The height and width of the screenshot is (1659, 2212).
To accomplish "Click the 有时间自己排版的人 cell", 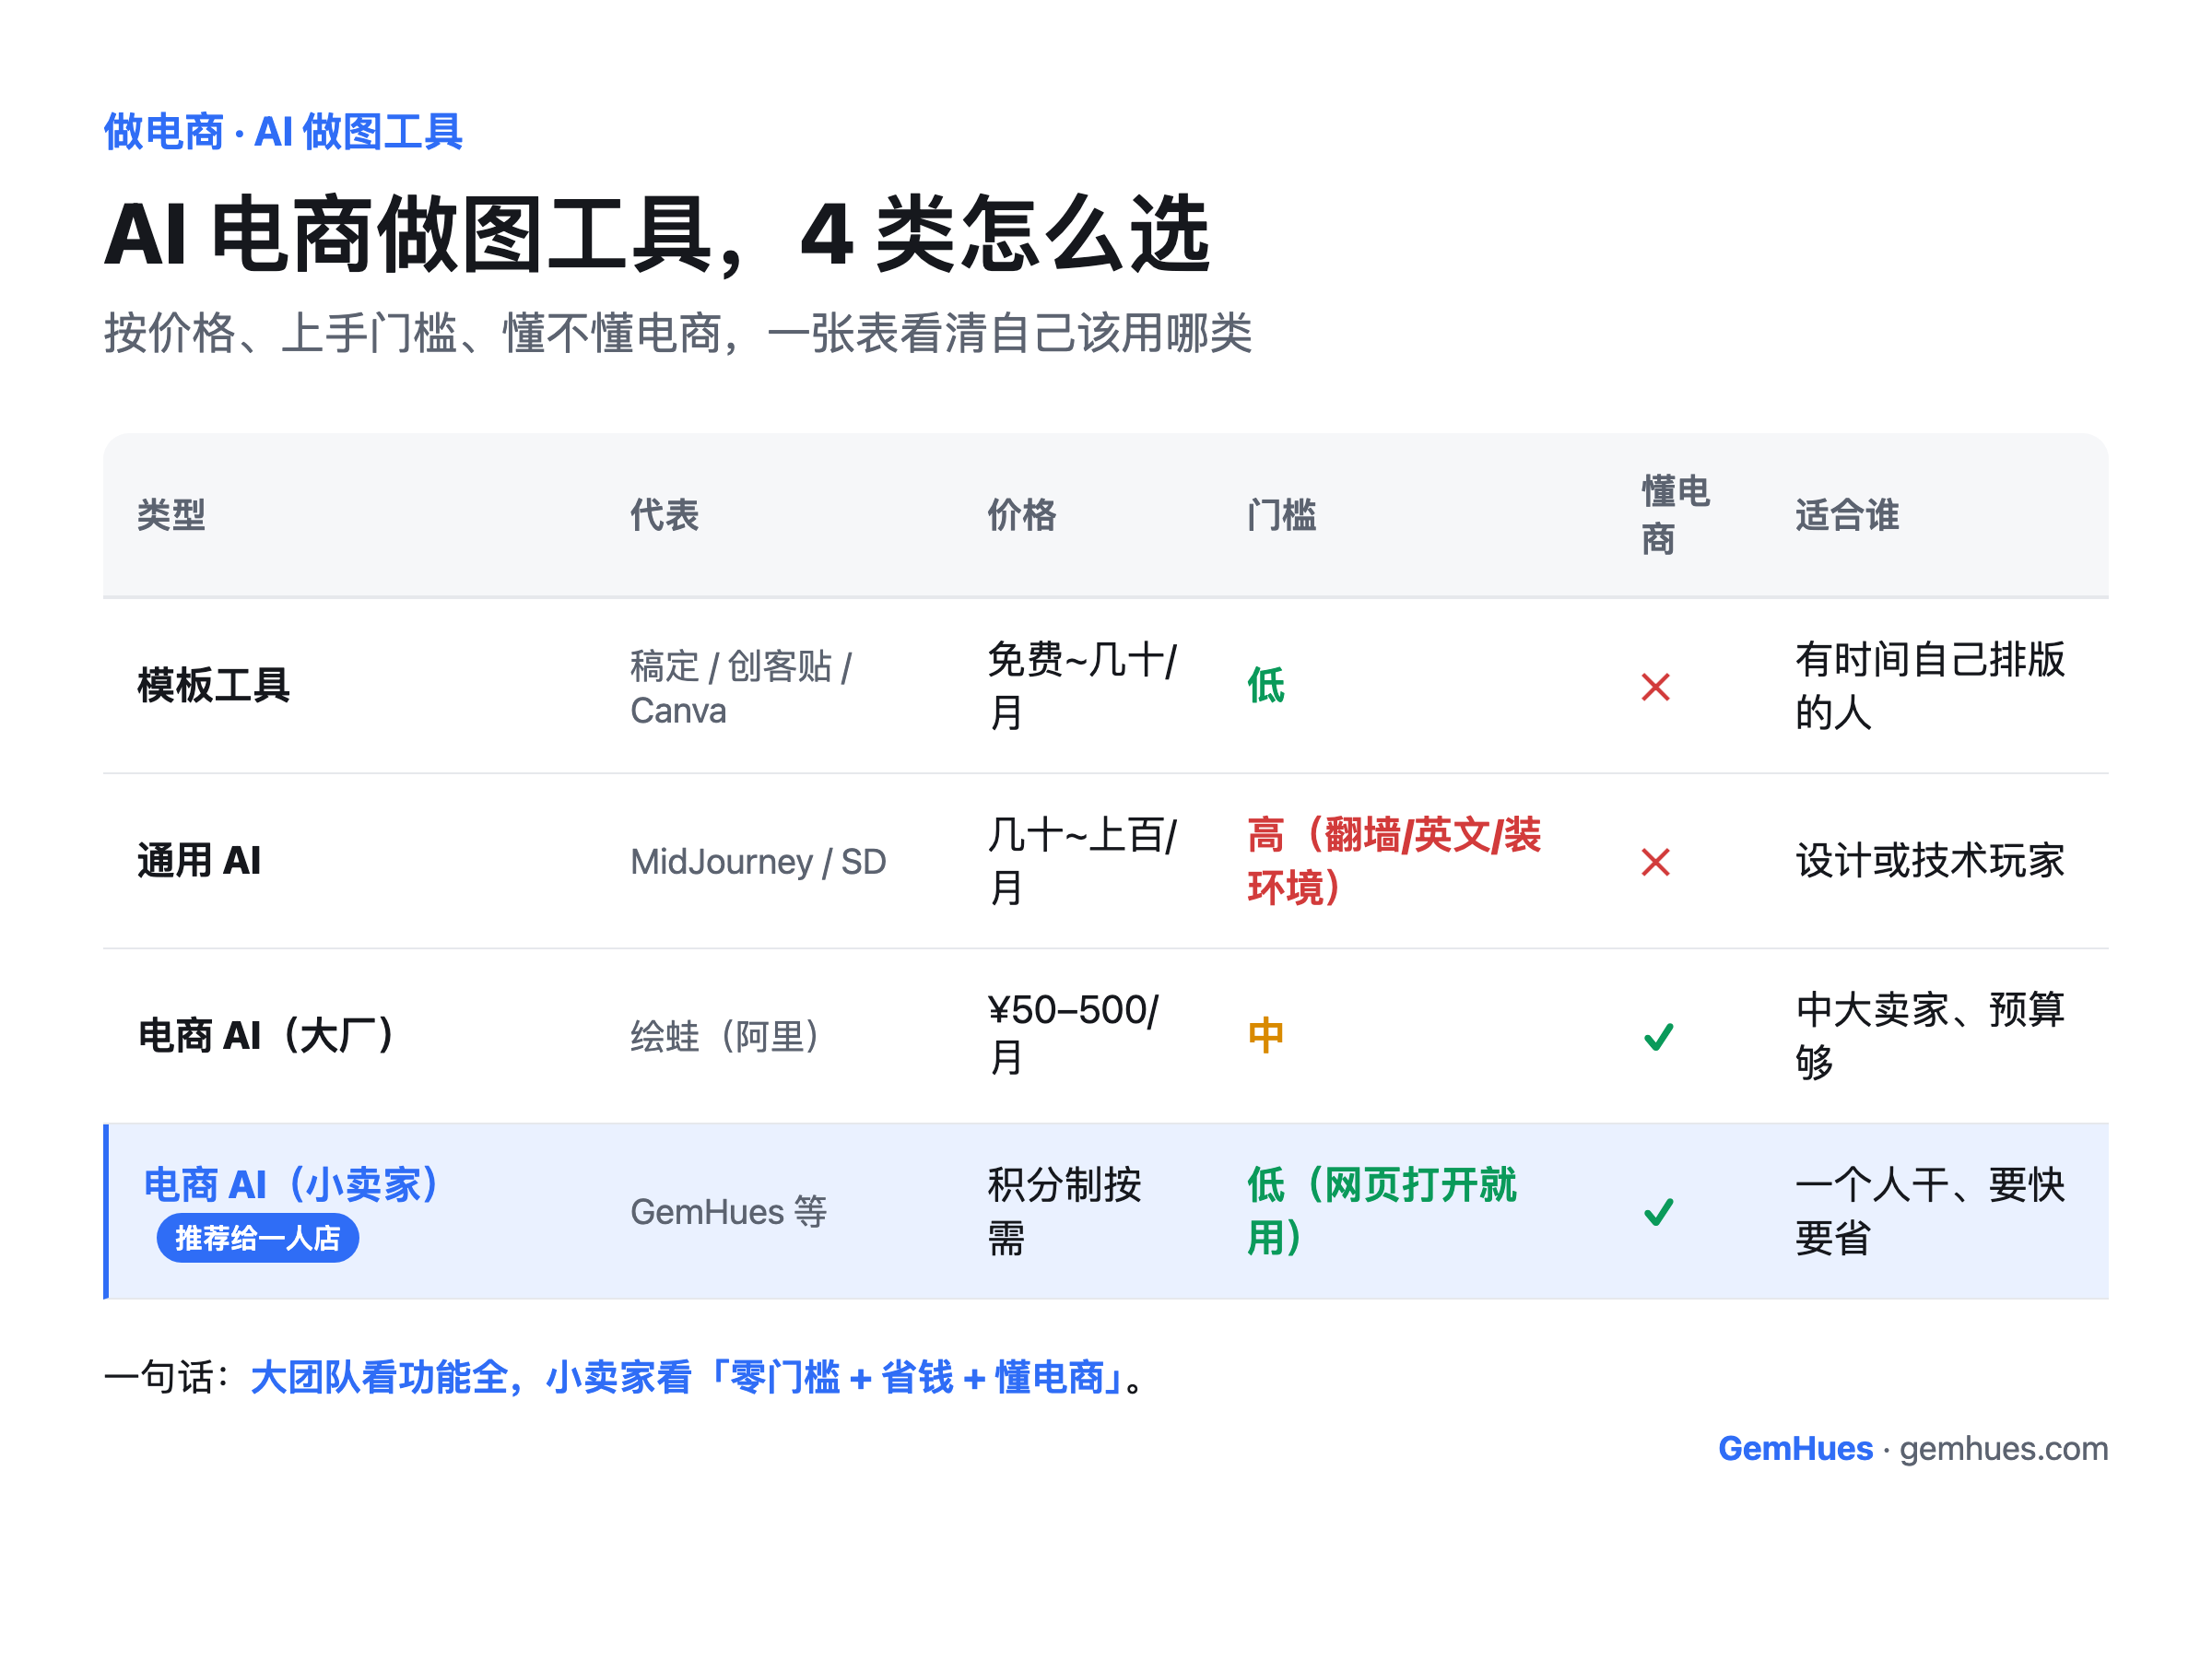I will [1930, 686].
